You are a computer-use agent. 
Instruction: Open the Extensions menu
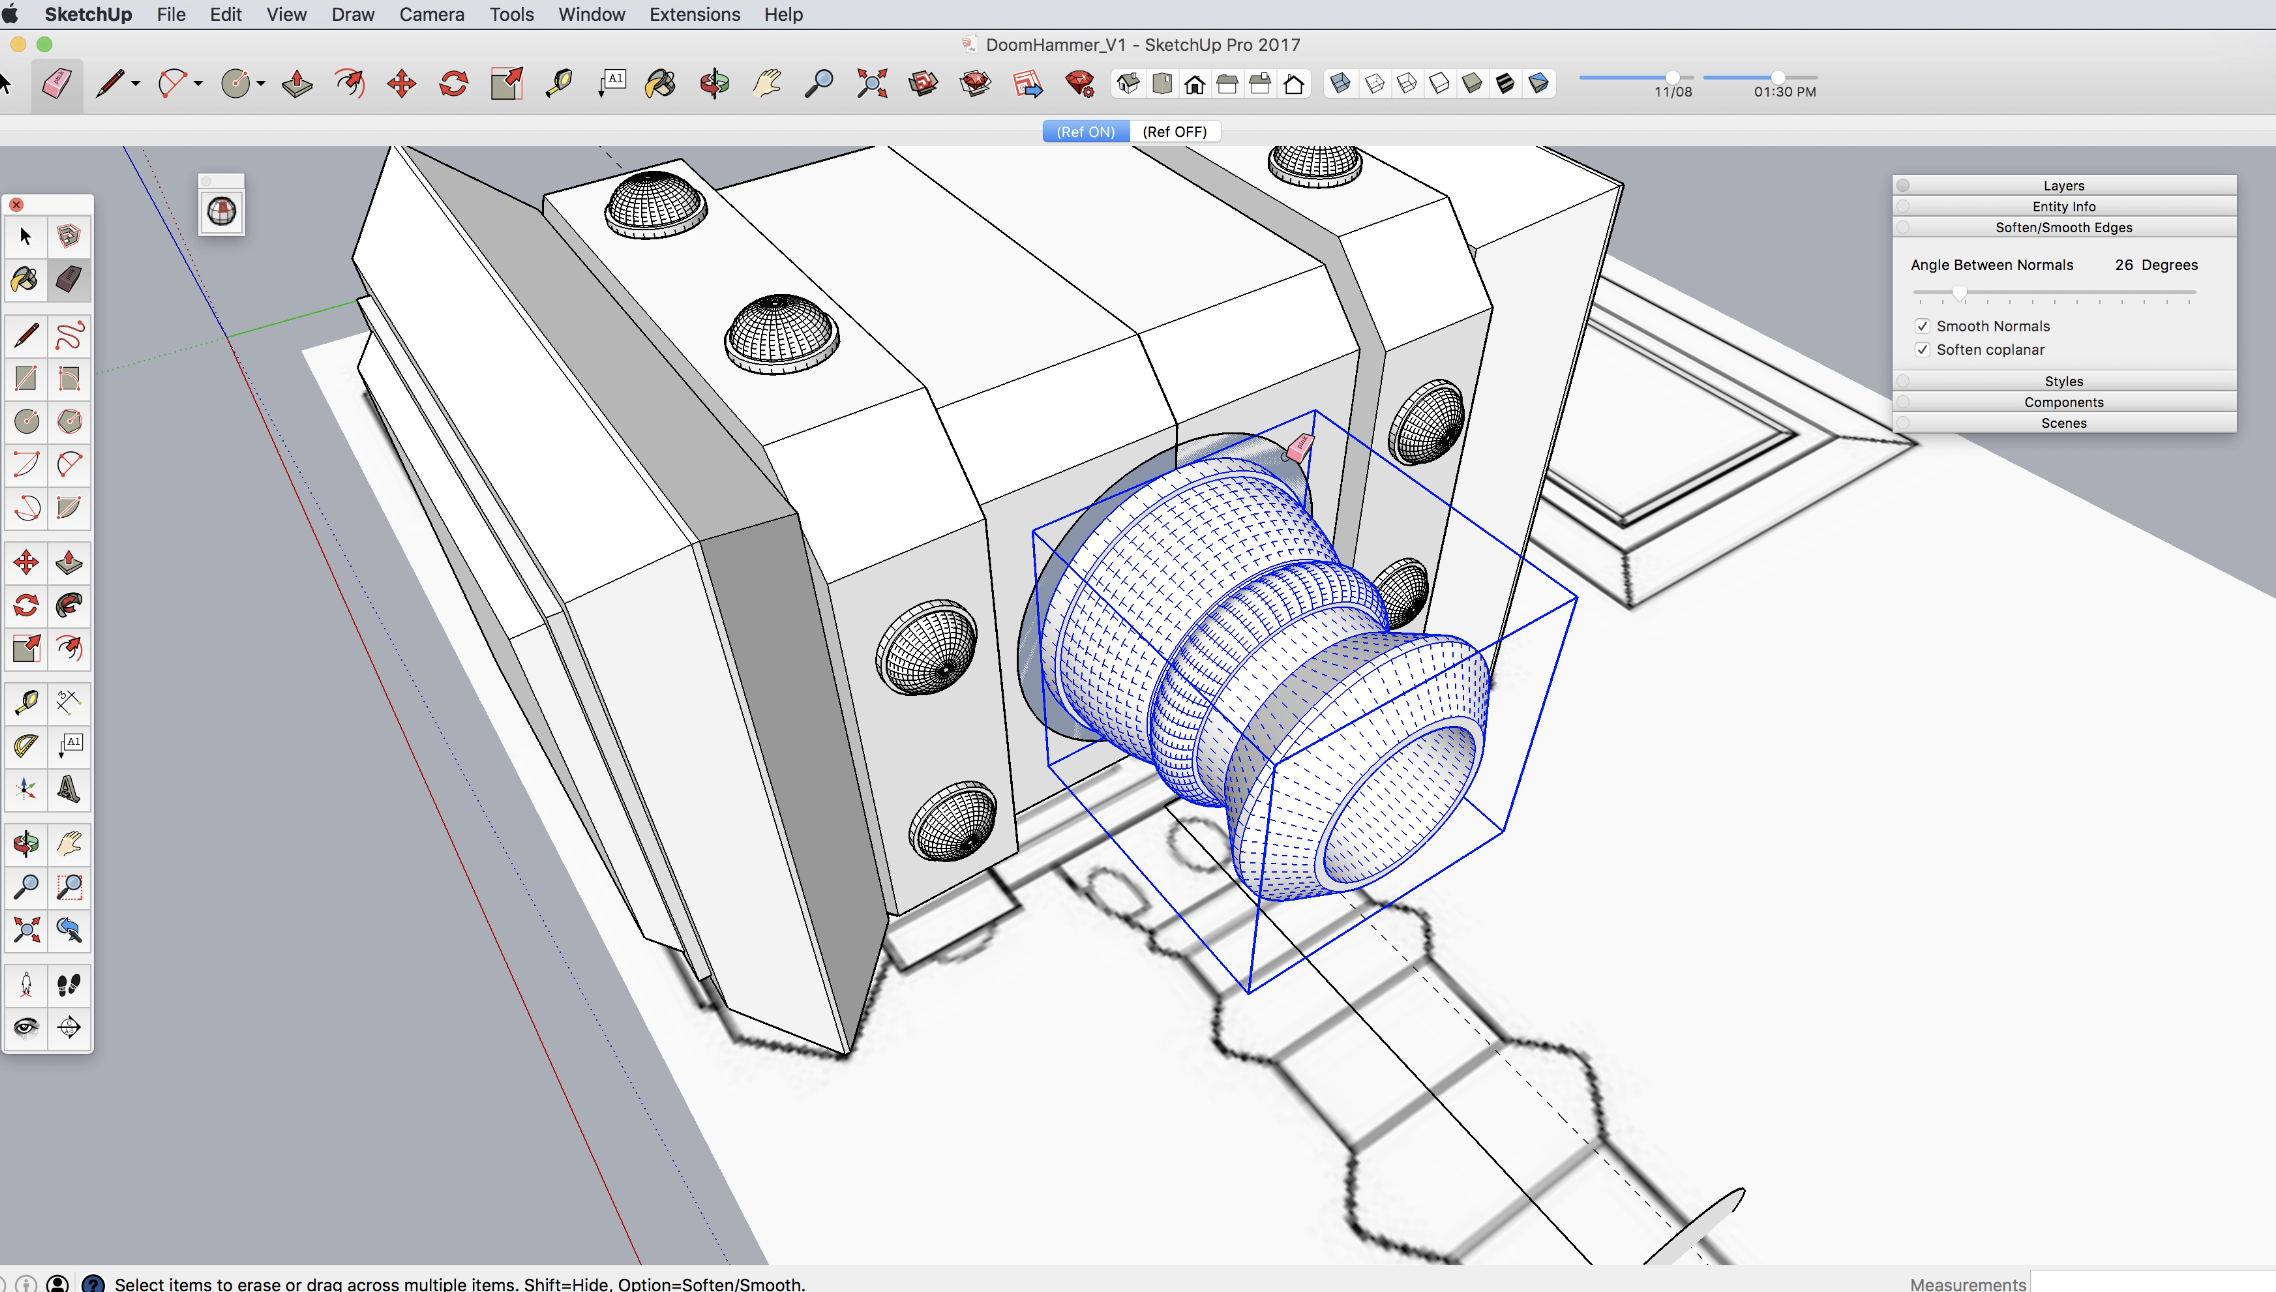point(694,15)
